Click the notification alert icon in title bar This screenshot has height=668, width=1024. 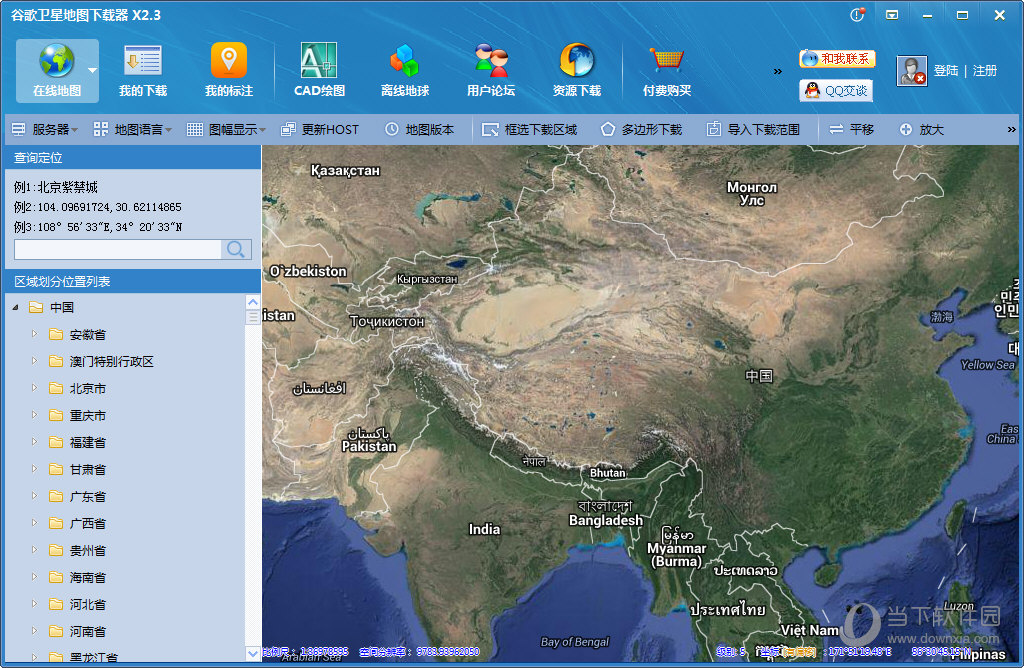coord(857,14)
